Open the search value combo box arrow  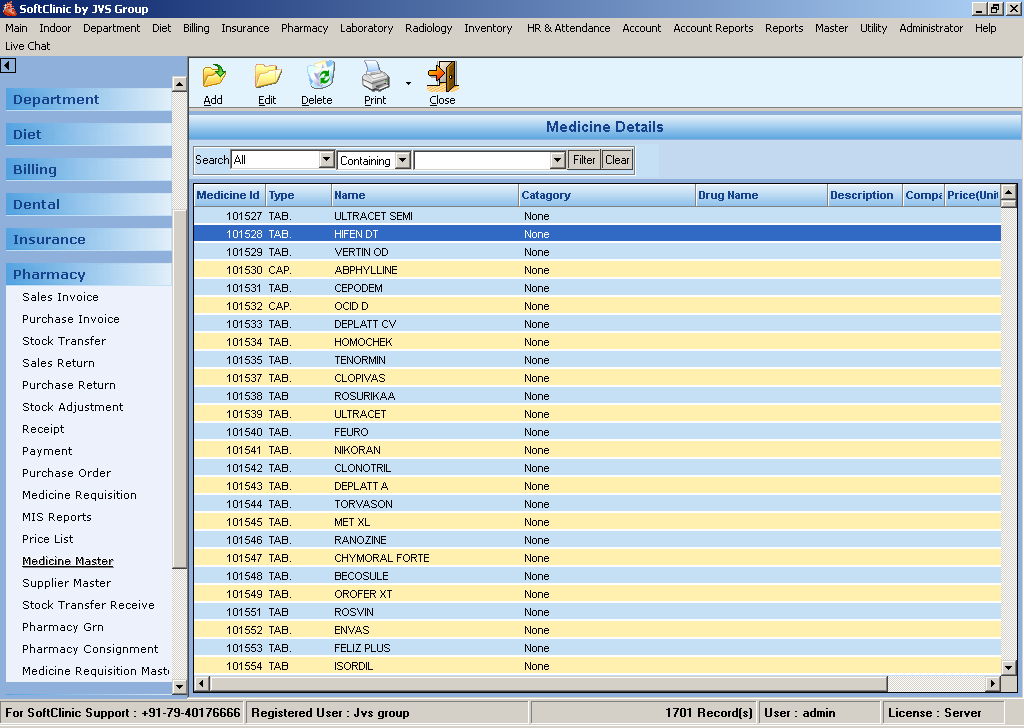[558, 160]
